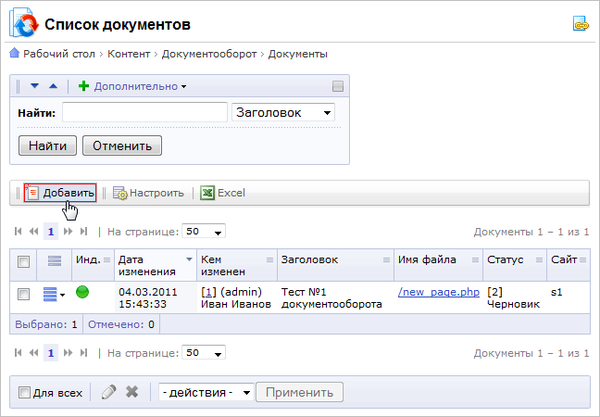Expand the top На странице dropdown
The width and height of the screenshot is (600, 417).
coord(204,231)
